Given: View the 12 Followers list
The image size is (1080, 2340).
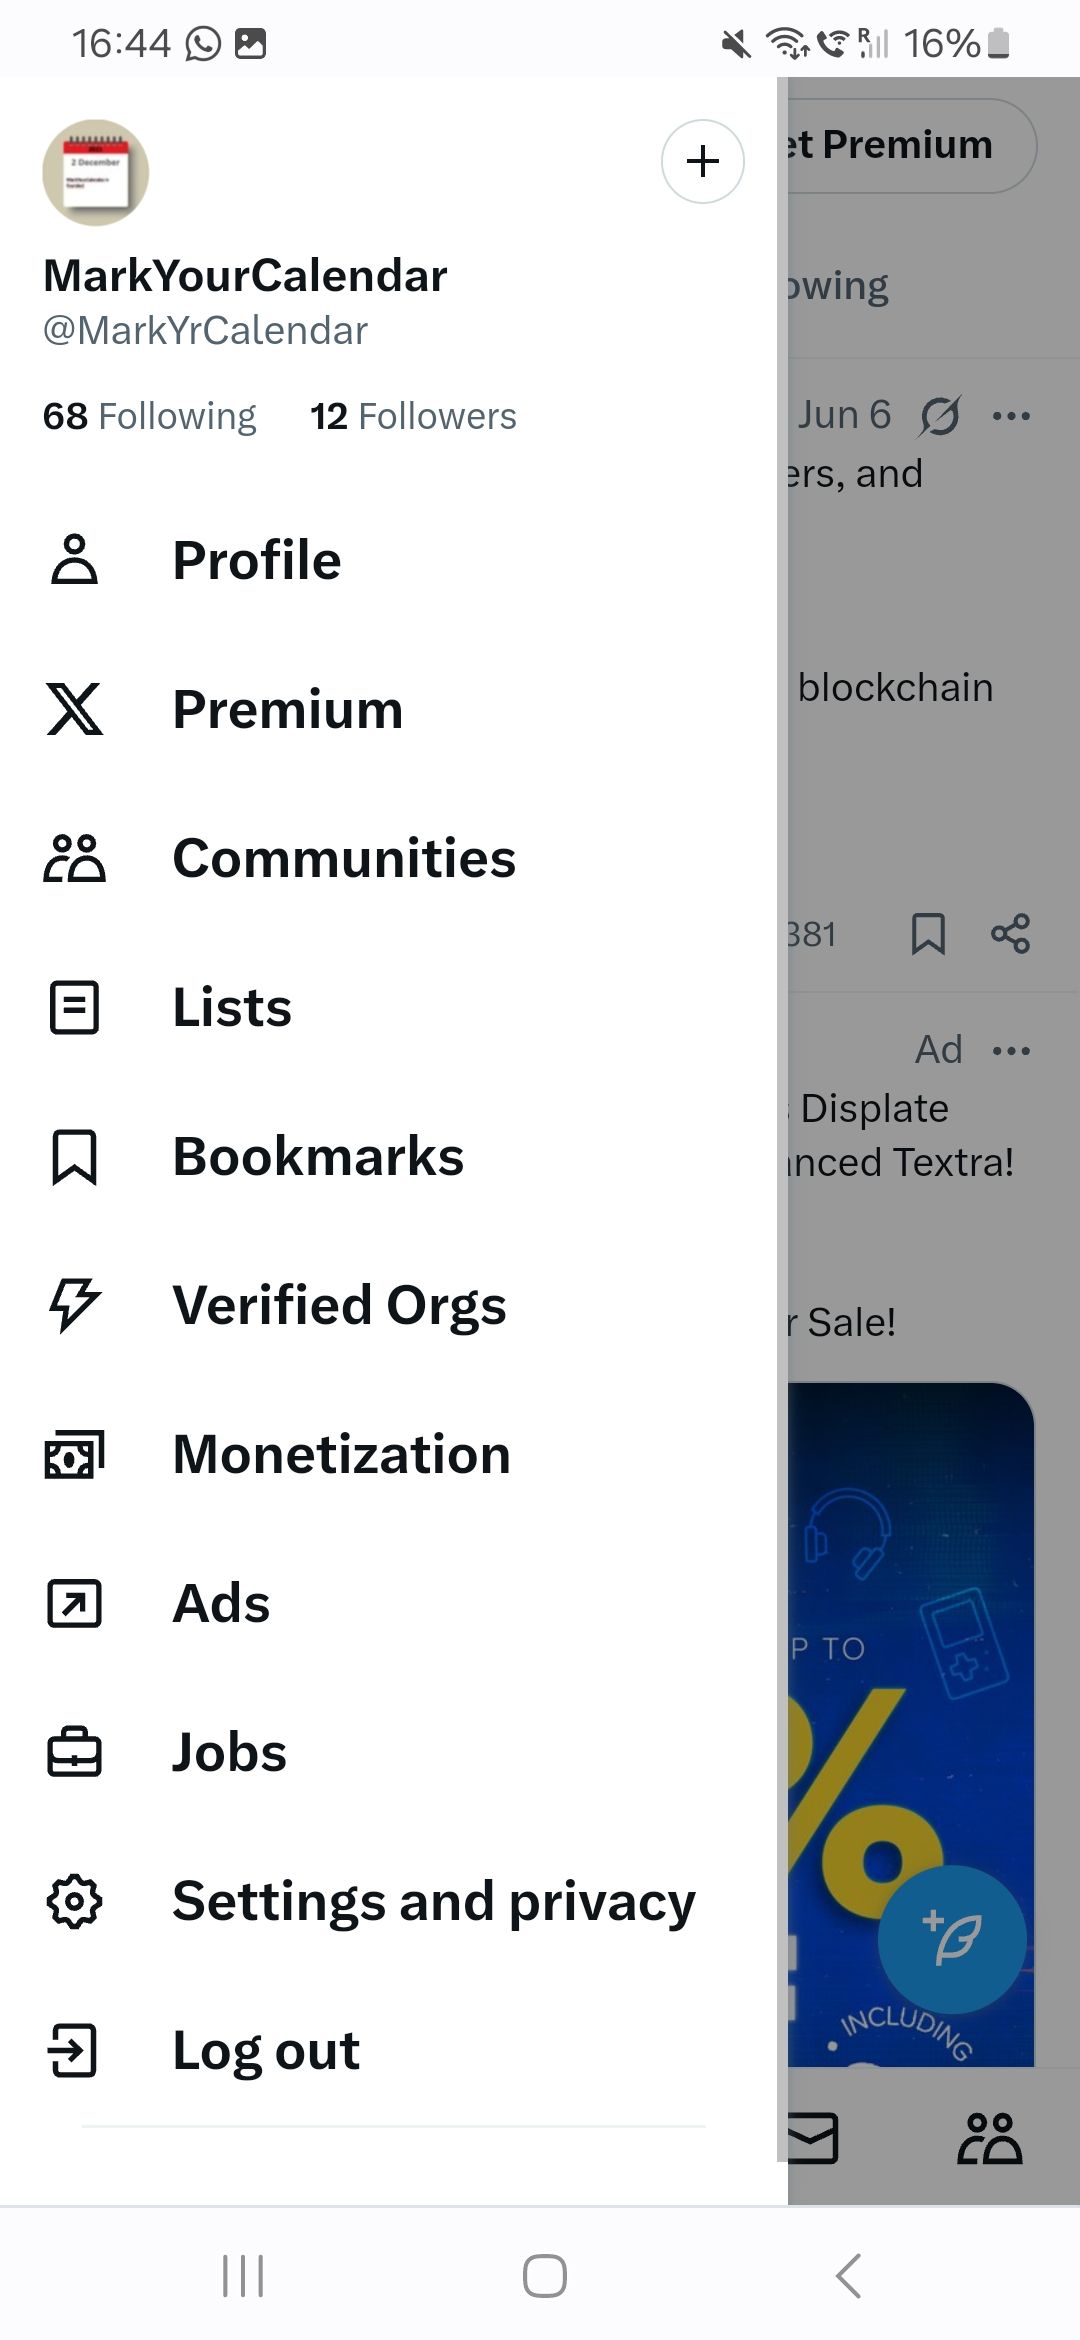Looking at the screenshot, I should click(x=413, y=416).
